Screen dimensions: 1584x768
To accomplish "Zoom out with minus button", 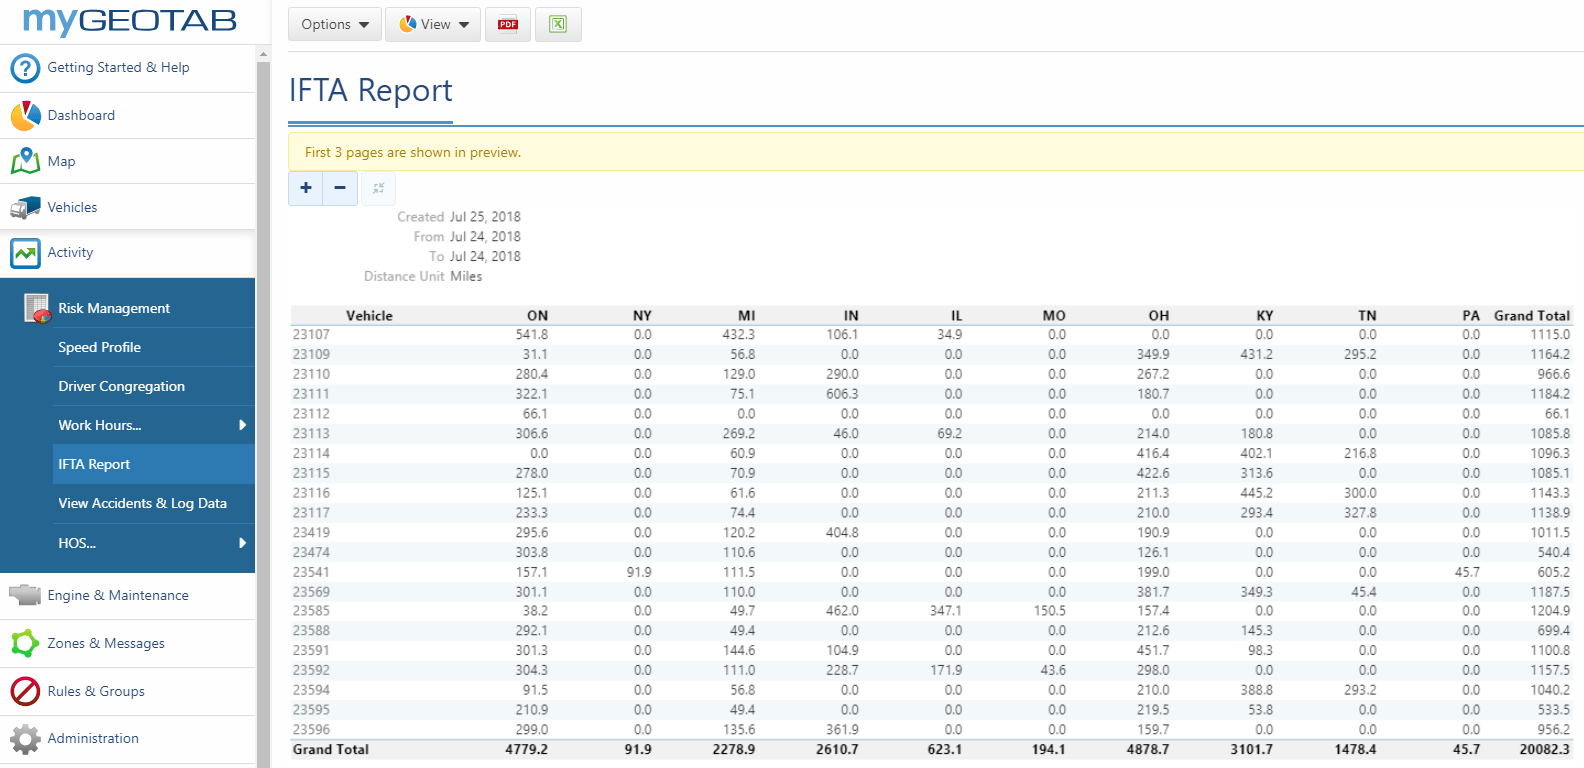I will 340,188.
